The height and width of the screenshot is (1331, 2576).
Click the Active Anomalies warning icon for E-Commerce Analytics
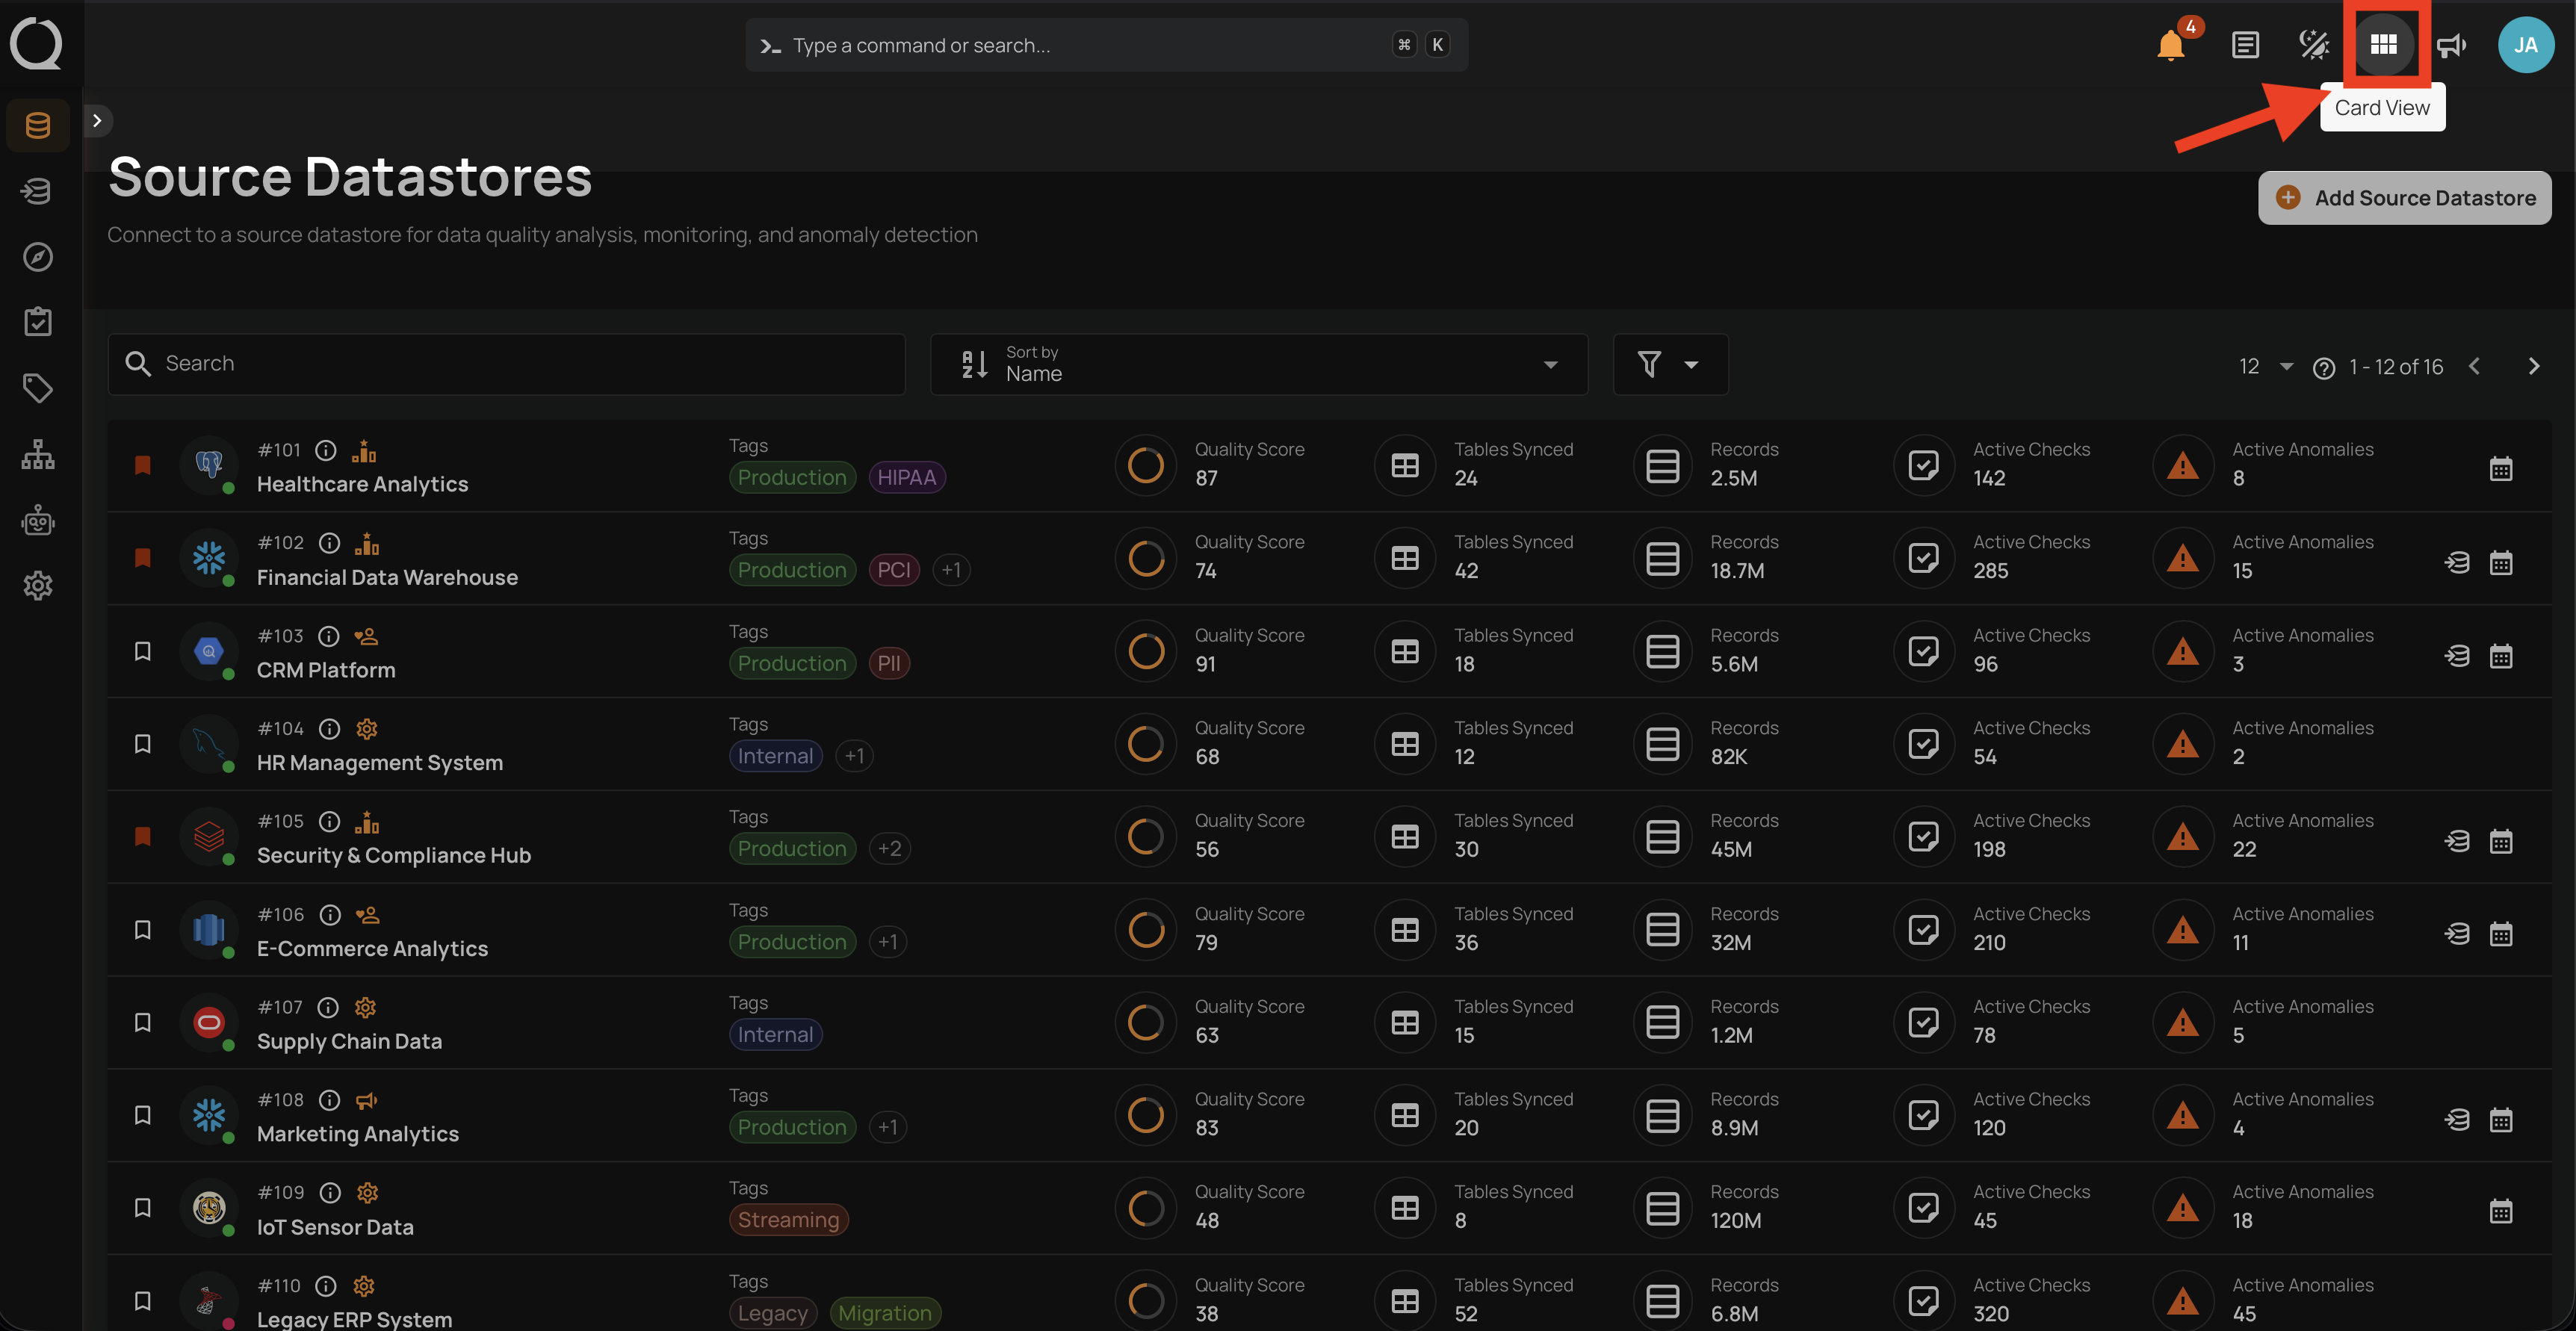pyautogui.click(x=2183, y=930)
